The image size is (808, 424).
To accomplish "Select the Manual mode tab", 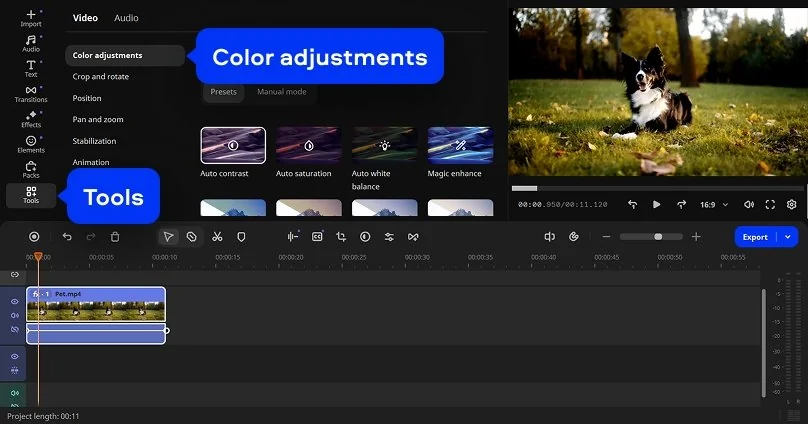I will point(281,92).
